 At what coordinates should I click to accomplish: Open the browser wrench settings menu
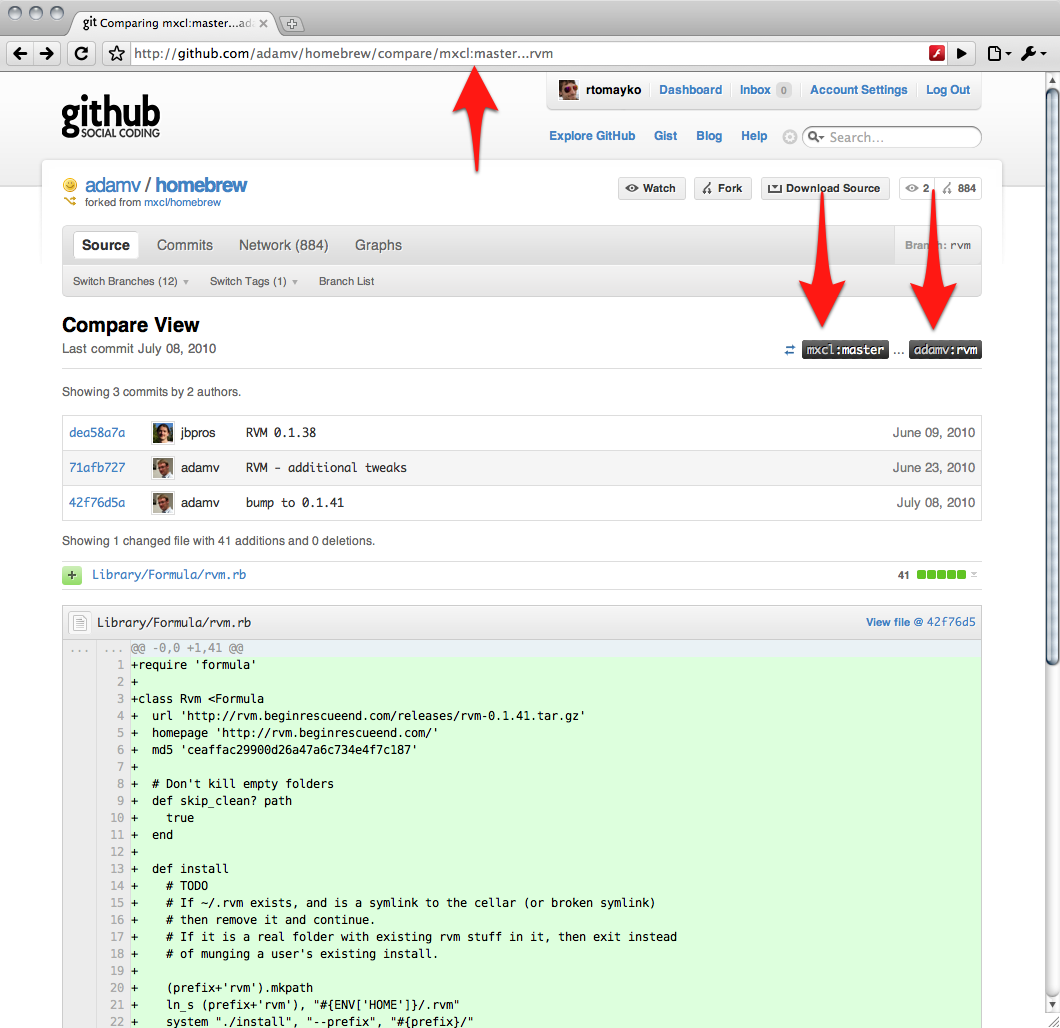click(x=1032, y=54)
